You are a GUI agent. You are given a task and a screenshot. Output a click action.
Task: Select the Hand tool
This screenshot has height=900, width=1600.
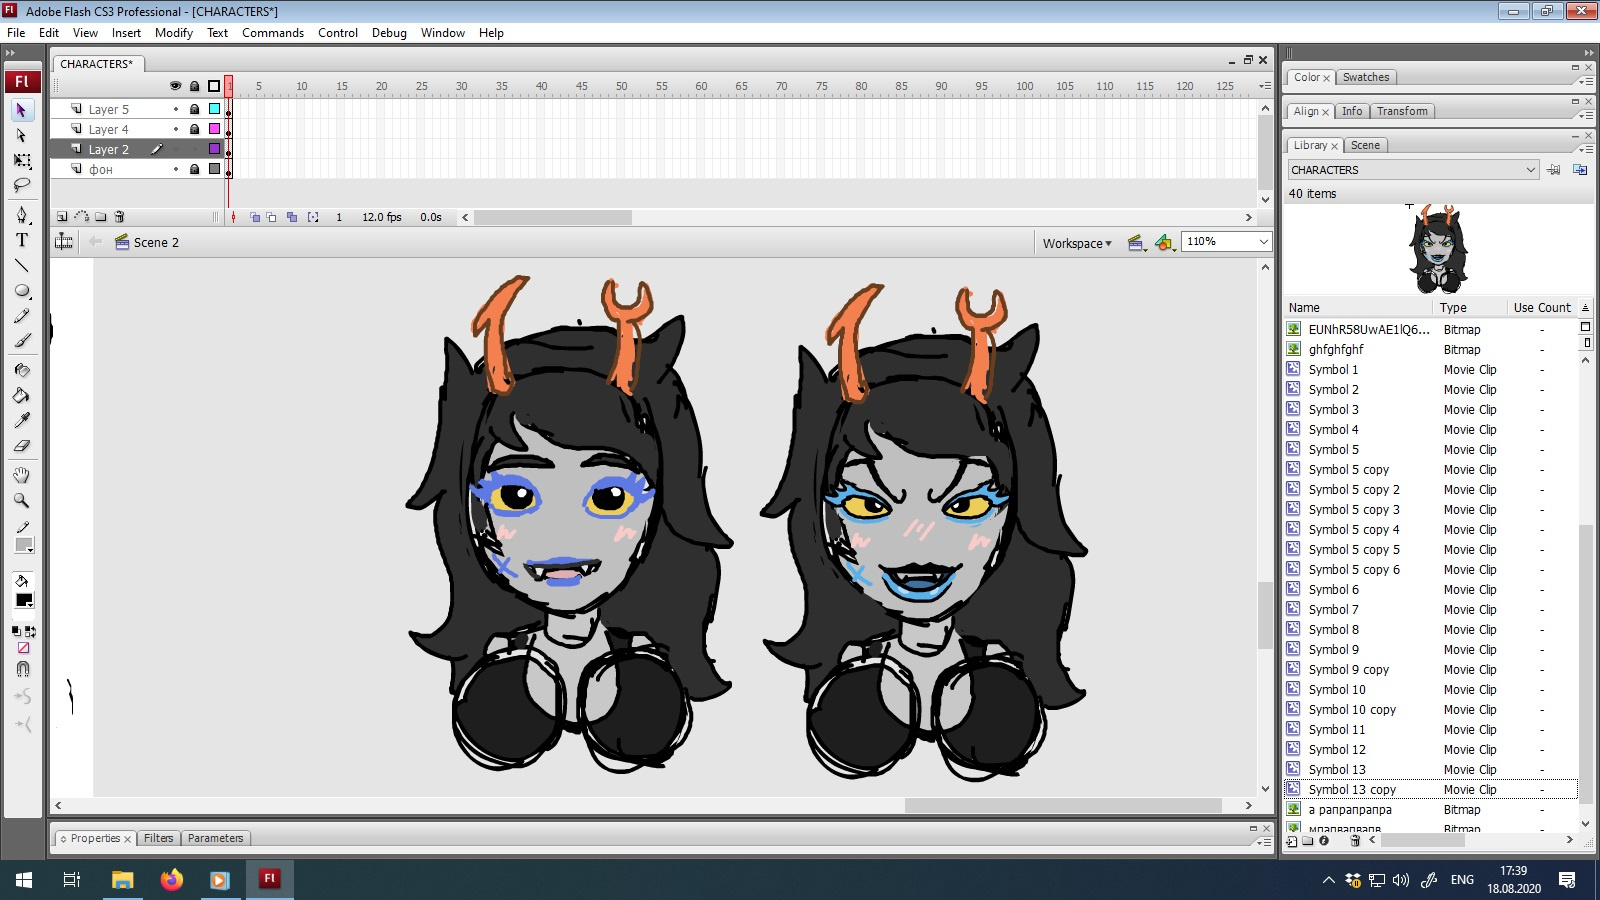(22, 475)
